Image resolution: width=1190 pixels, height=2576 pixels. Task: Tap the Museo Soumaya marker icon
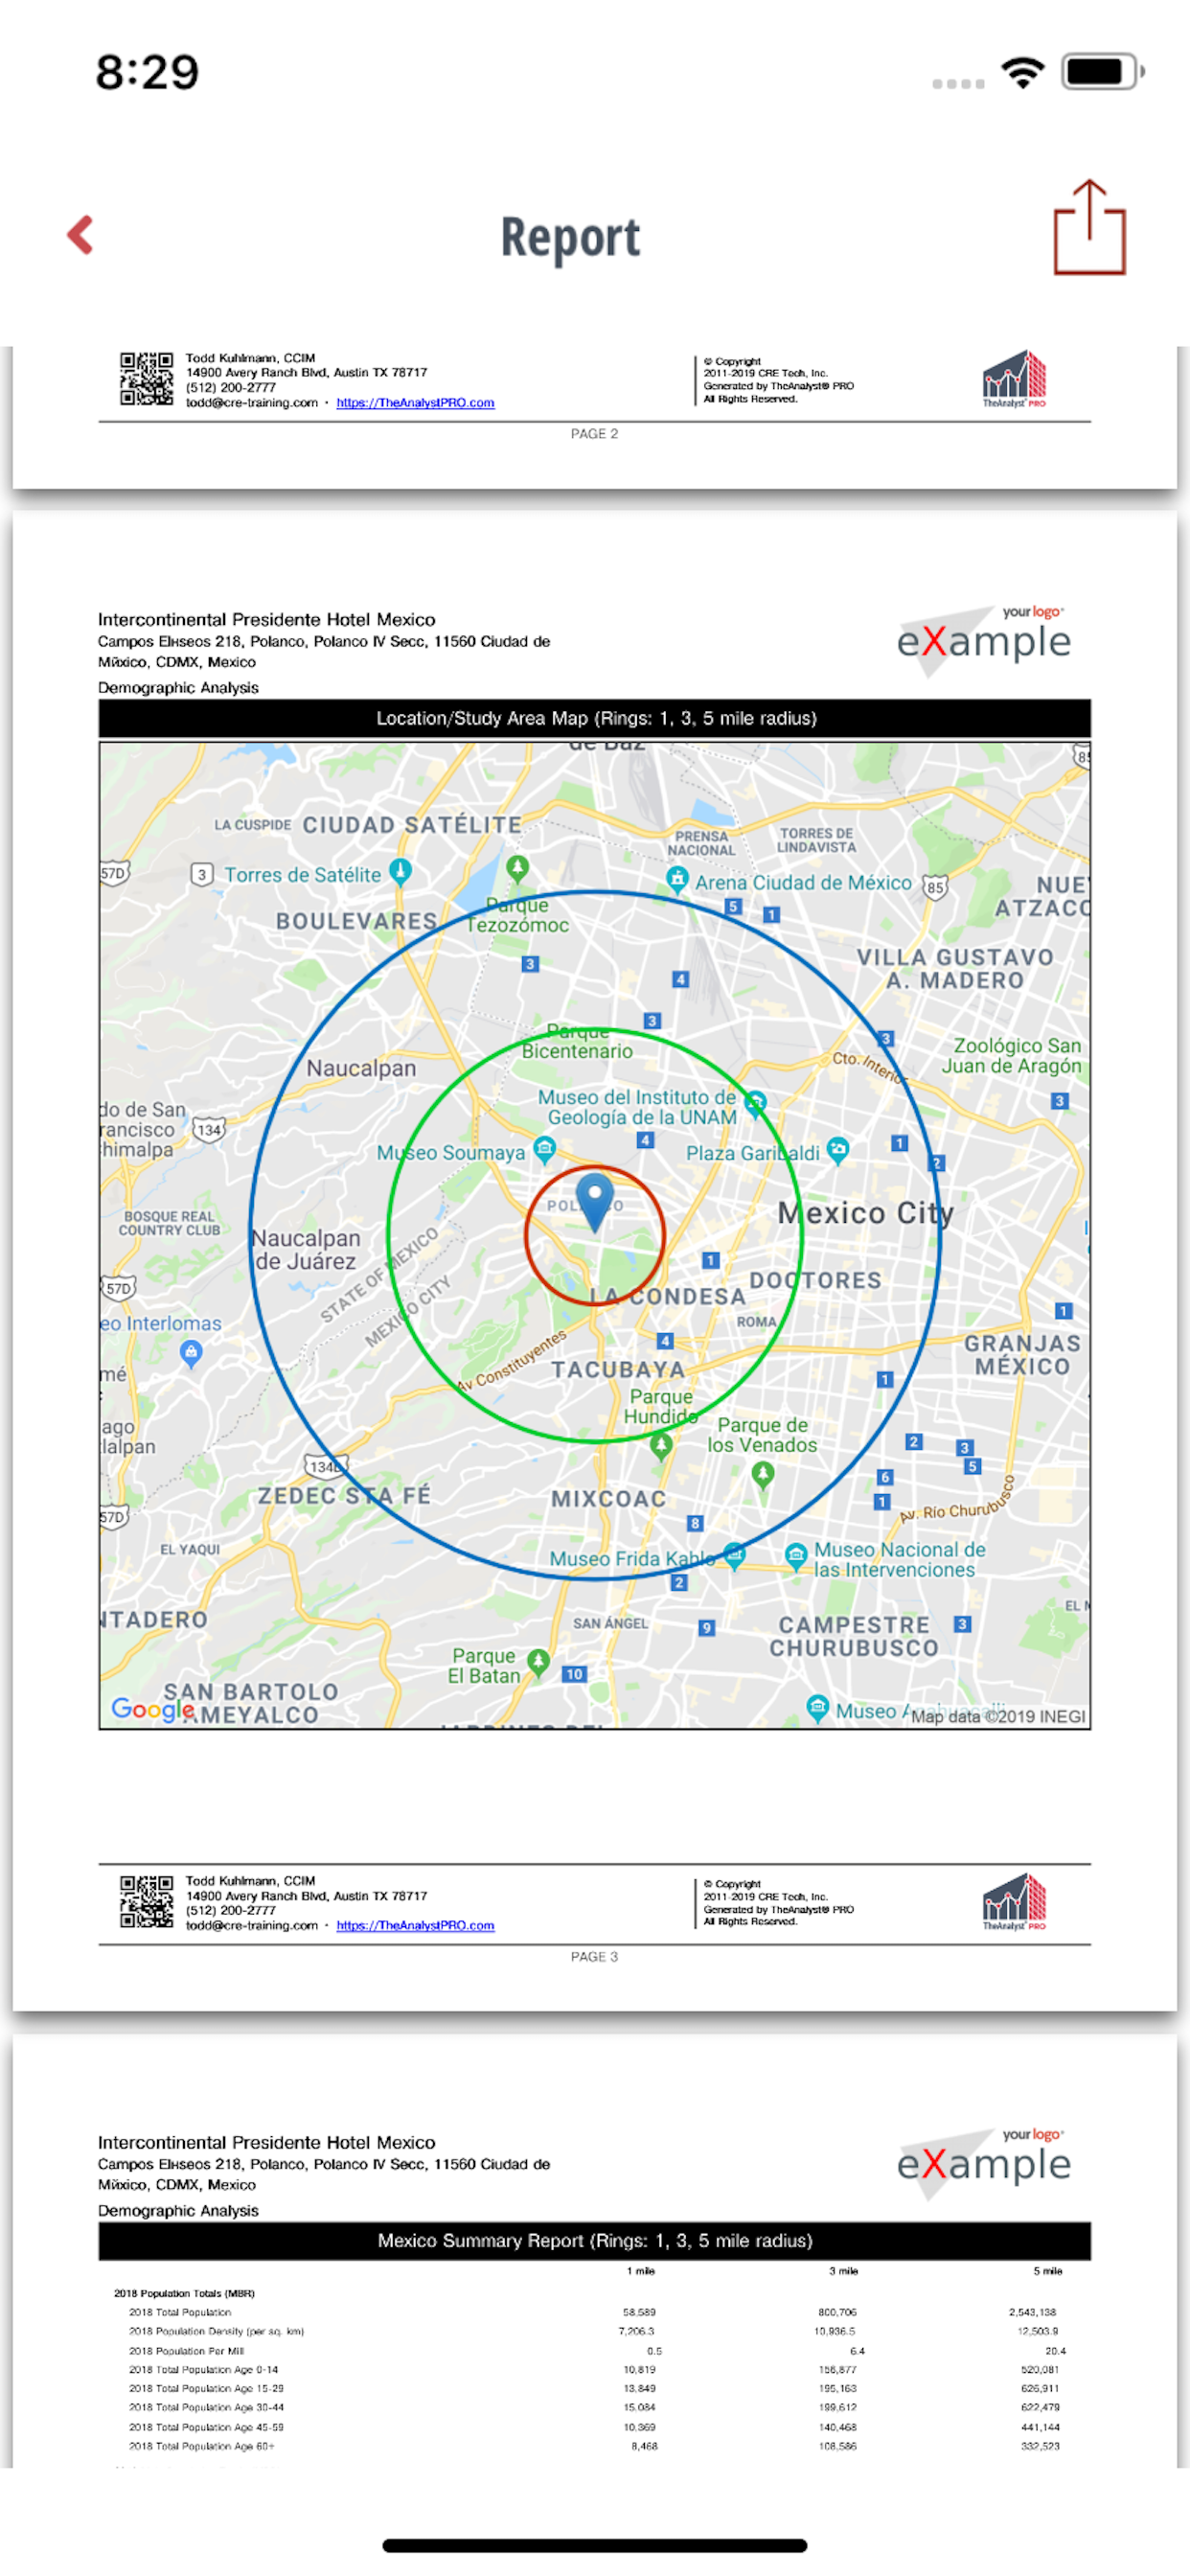pyautogui.click(x=544, y=1150)
